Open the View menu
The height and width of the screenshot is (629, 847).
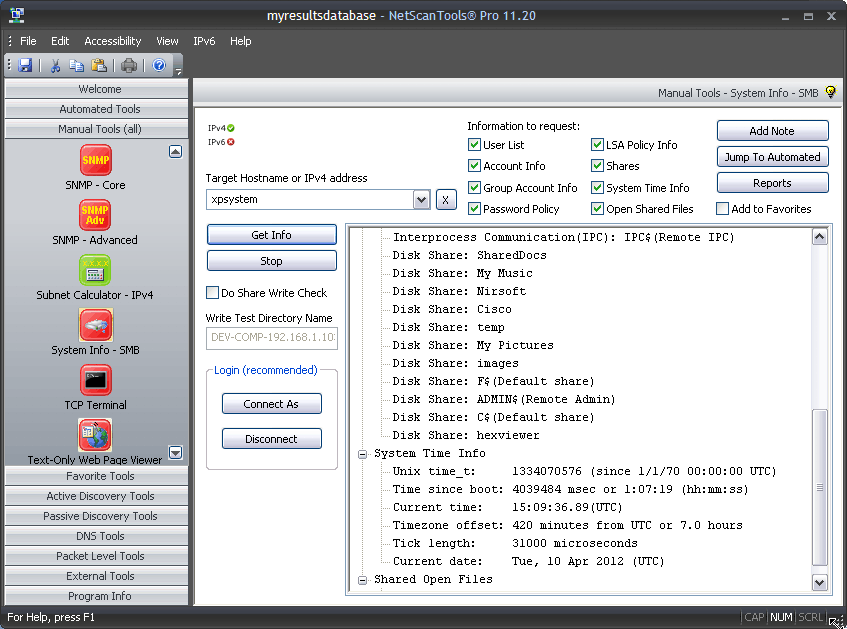point(167,41)
